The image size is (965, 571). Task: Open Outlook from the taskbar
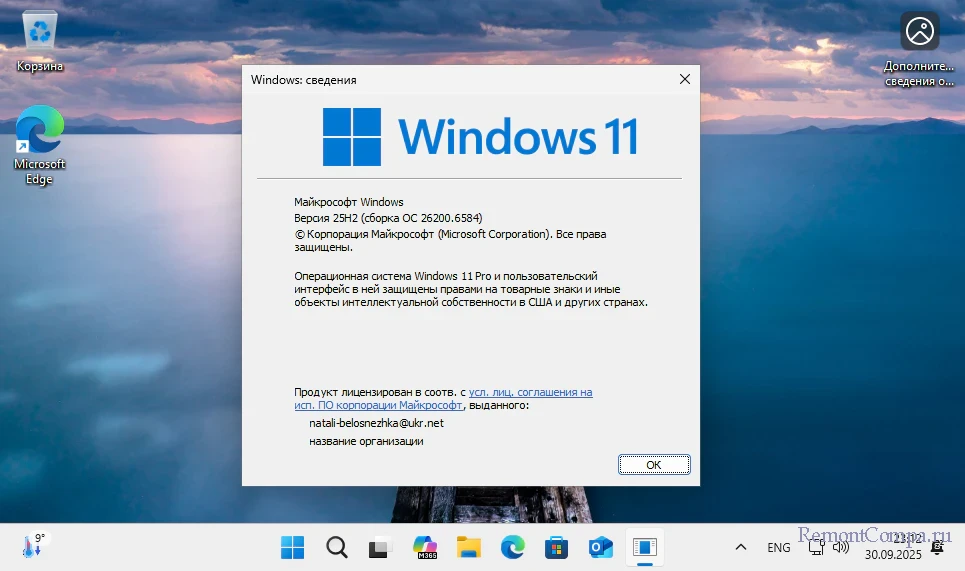point(600,547)
